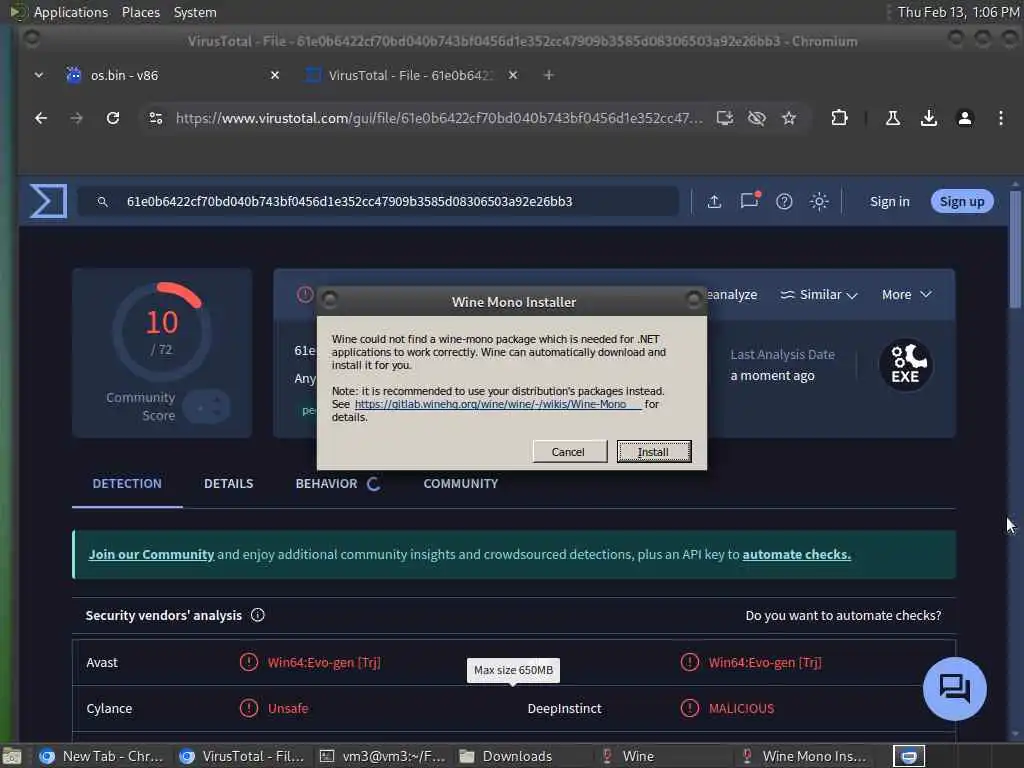The height and width of the screenshot is (768, 1024).
Task: Click the Reanalyze button
Action: [x=732, y=295]
